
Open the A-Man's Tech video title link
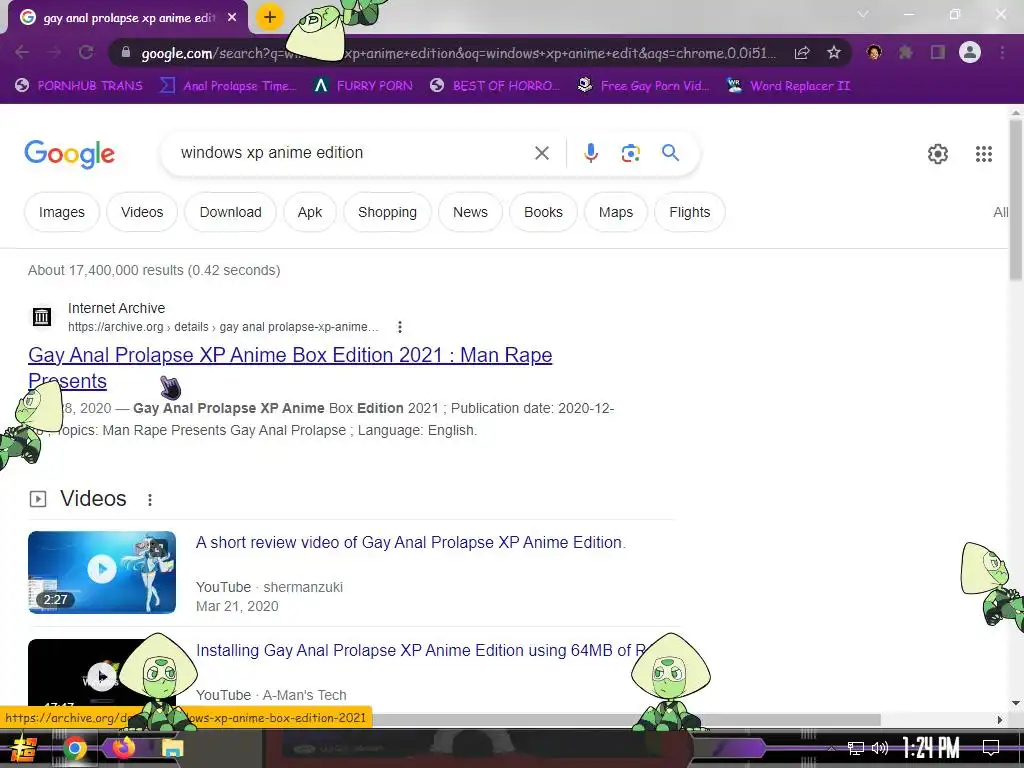click(x=421, y=650)
